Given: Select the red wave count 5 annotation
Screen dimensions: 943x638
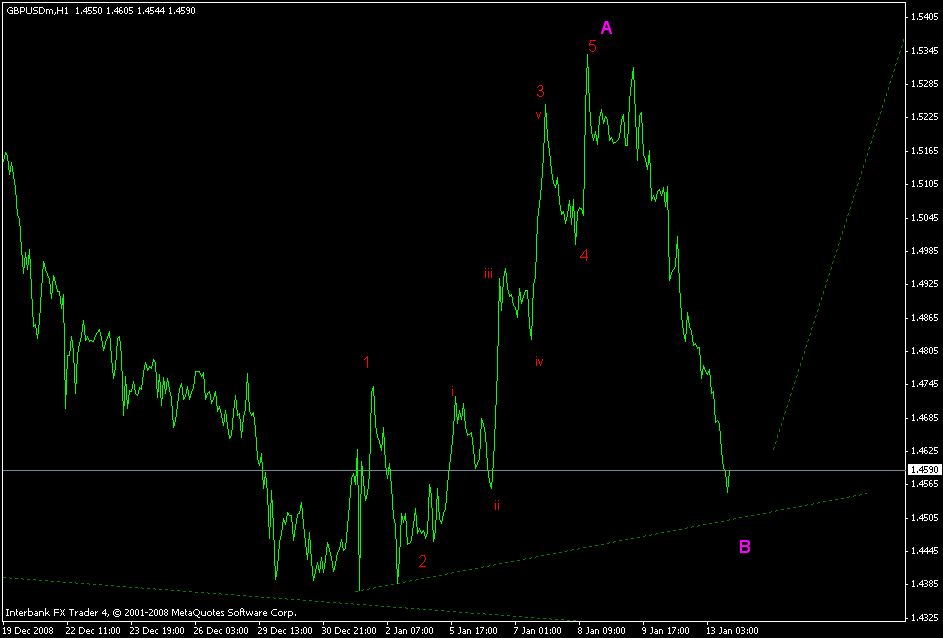Looking at the screenshot, I should coord(591,44).
